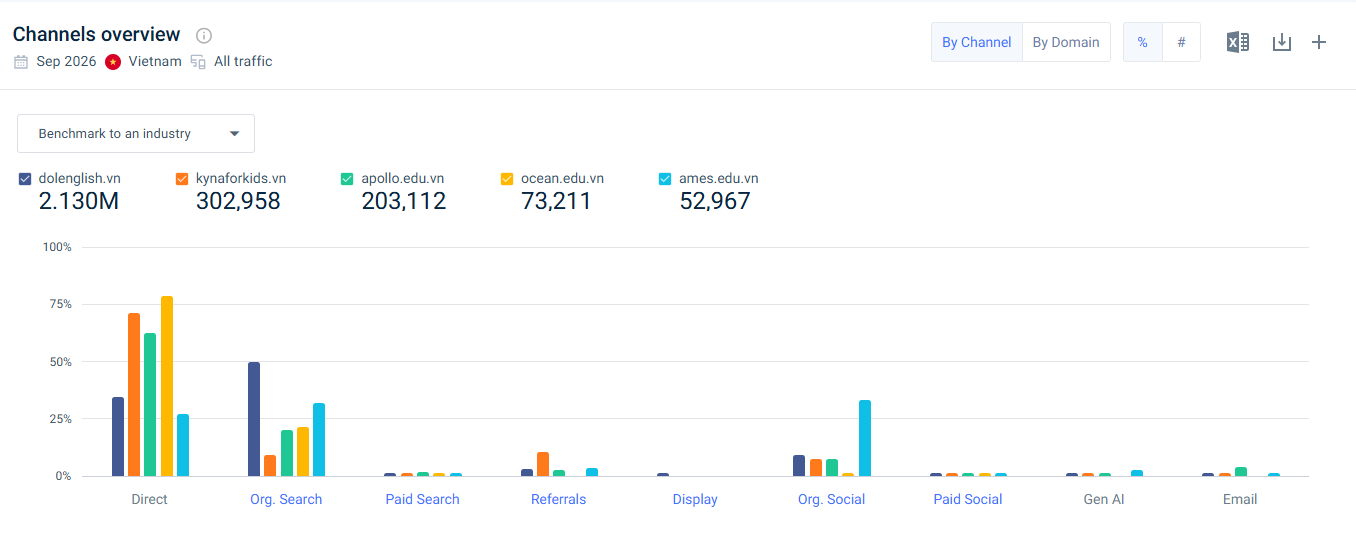Switch to the By Channel view
1356x540 pixels.
tap(977, 42)
